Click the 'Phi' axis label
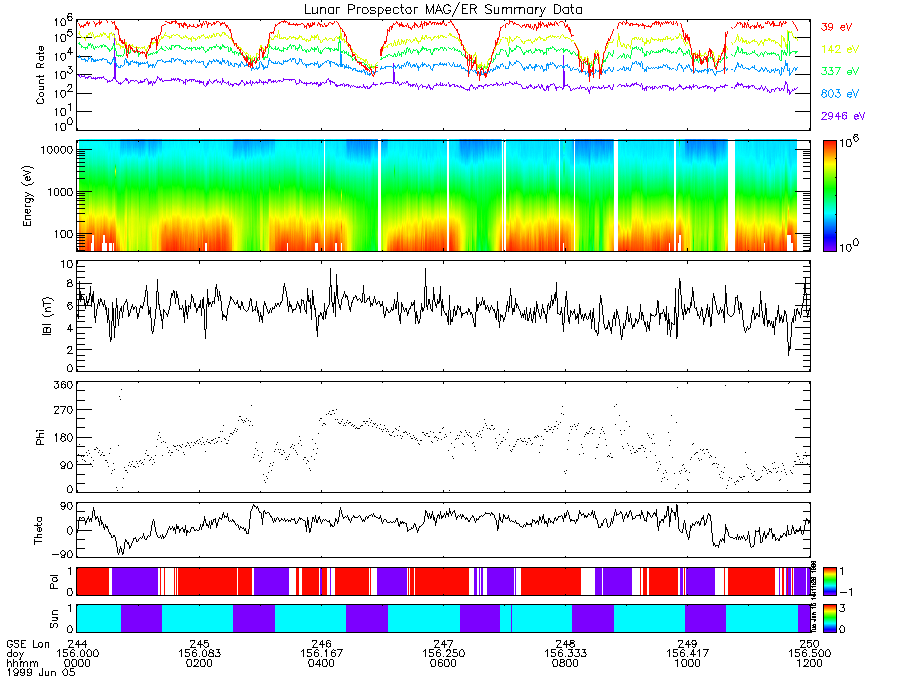The height and width of the screenshot is (700, 900). pyautogui.click(x=40, y=437)
